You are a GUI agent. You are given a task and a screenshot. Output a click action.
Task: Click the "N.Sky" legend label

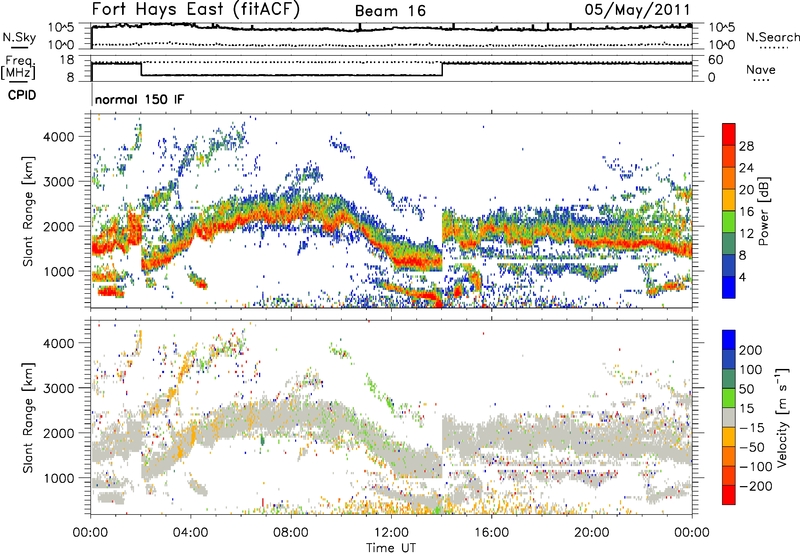(19, 37)
